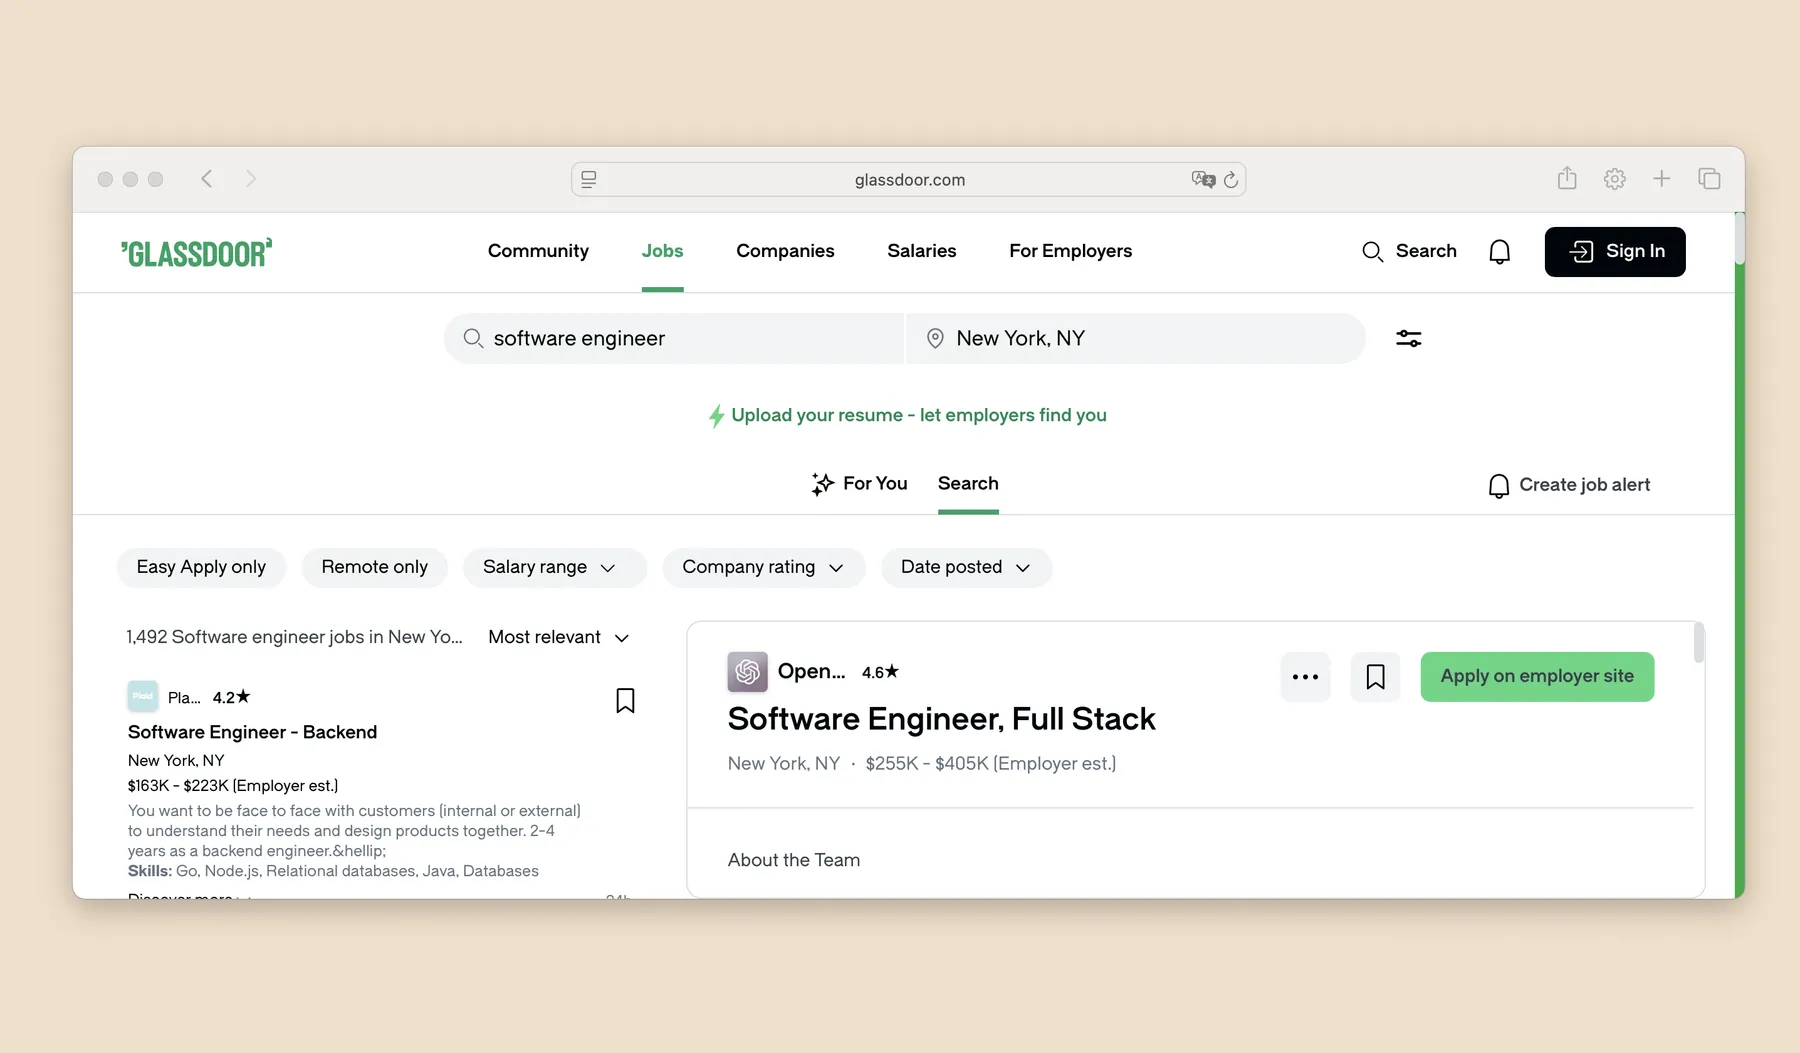Click the translate page icon
1800x1053 pixels.
coord(1203,180)
